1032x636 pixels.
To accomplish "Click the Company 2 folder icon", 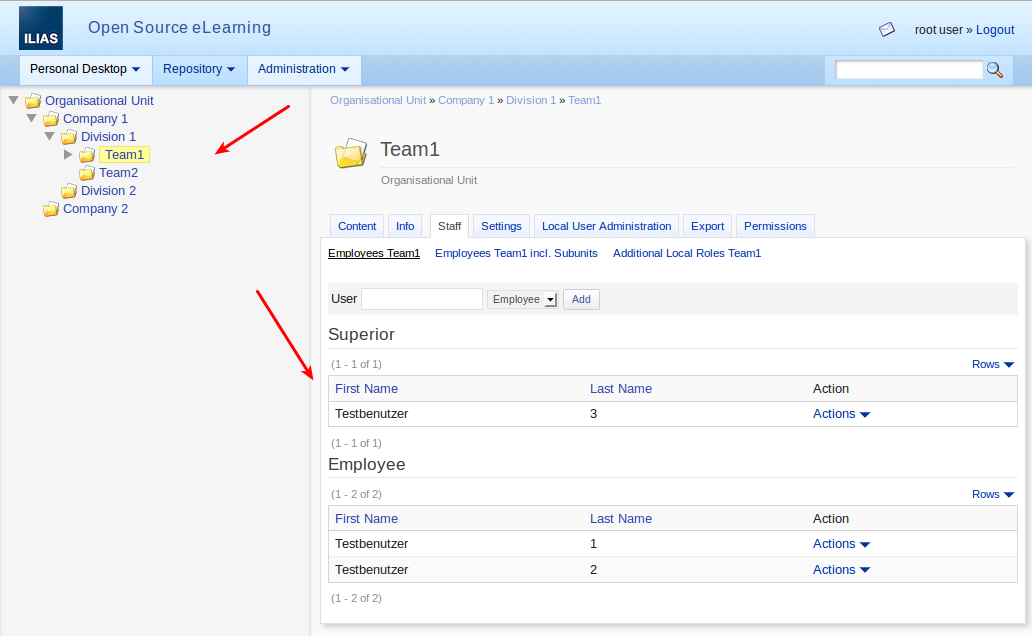I will click(51, 209).
